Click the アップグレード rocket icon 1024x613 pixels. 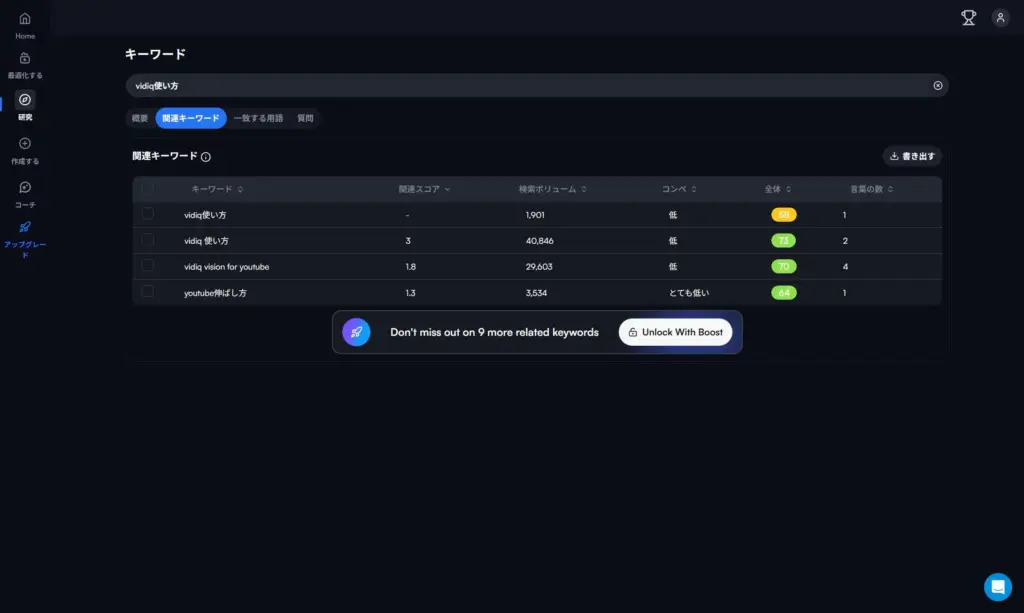coord(25,227)
